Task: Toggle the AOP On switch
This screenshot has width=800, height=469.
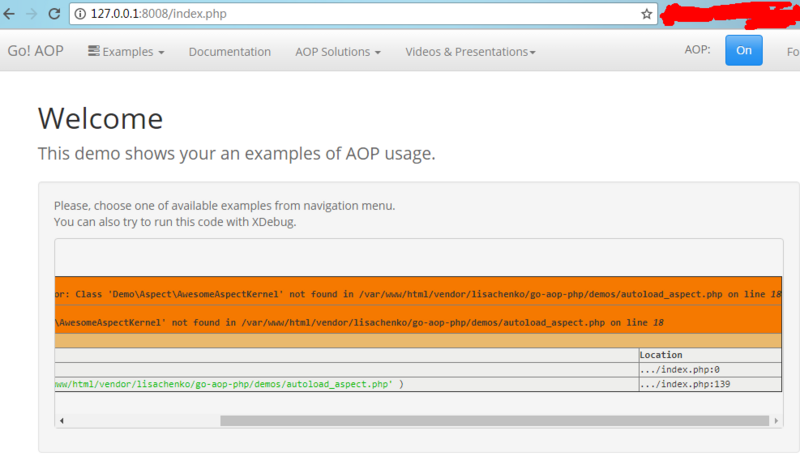Action: pyautogui.click(x=743, y=51)
